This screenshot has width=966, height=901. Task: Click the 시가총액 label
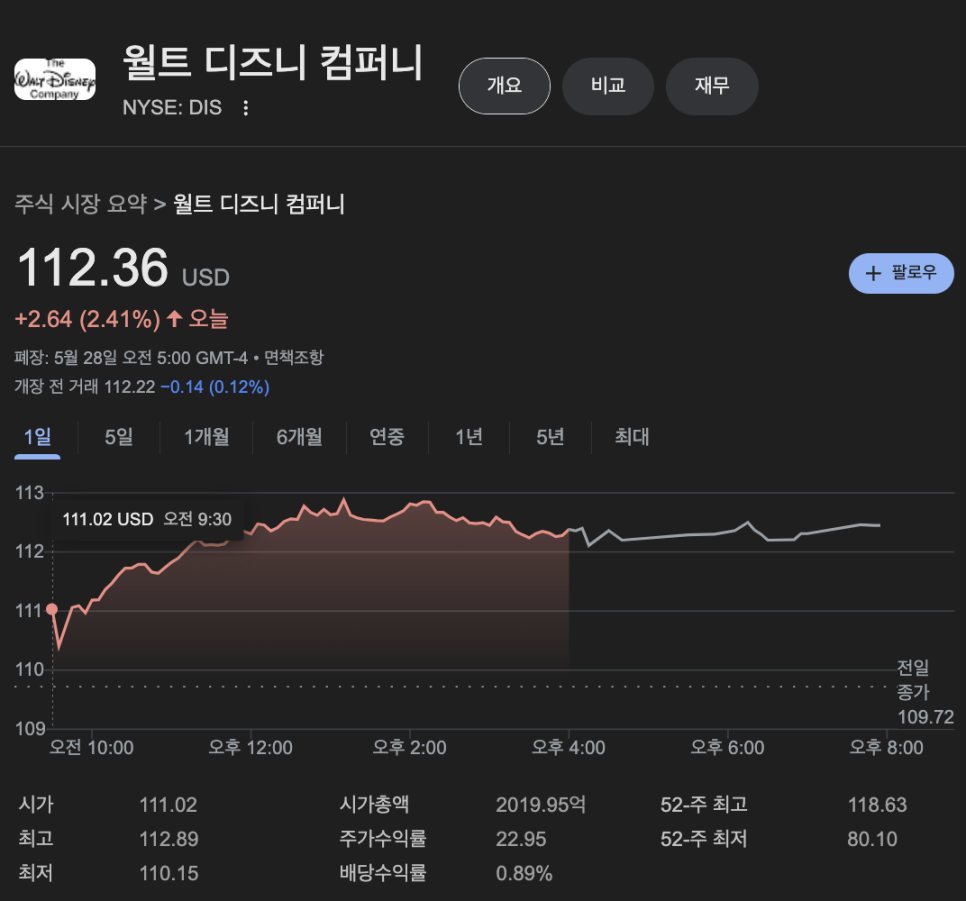(x=375, y=804)
